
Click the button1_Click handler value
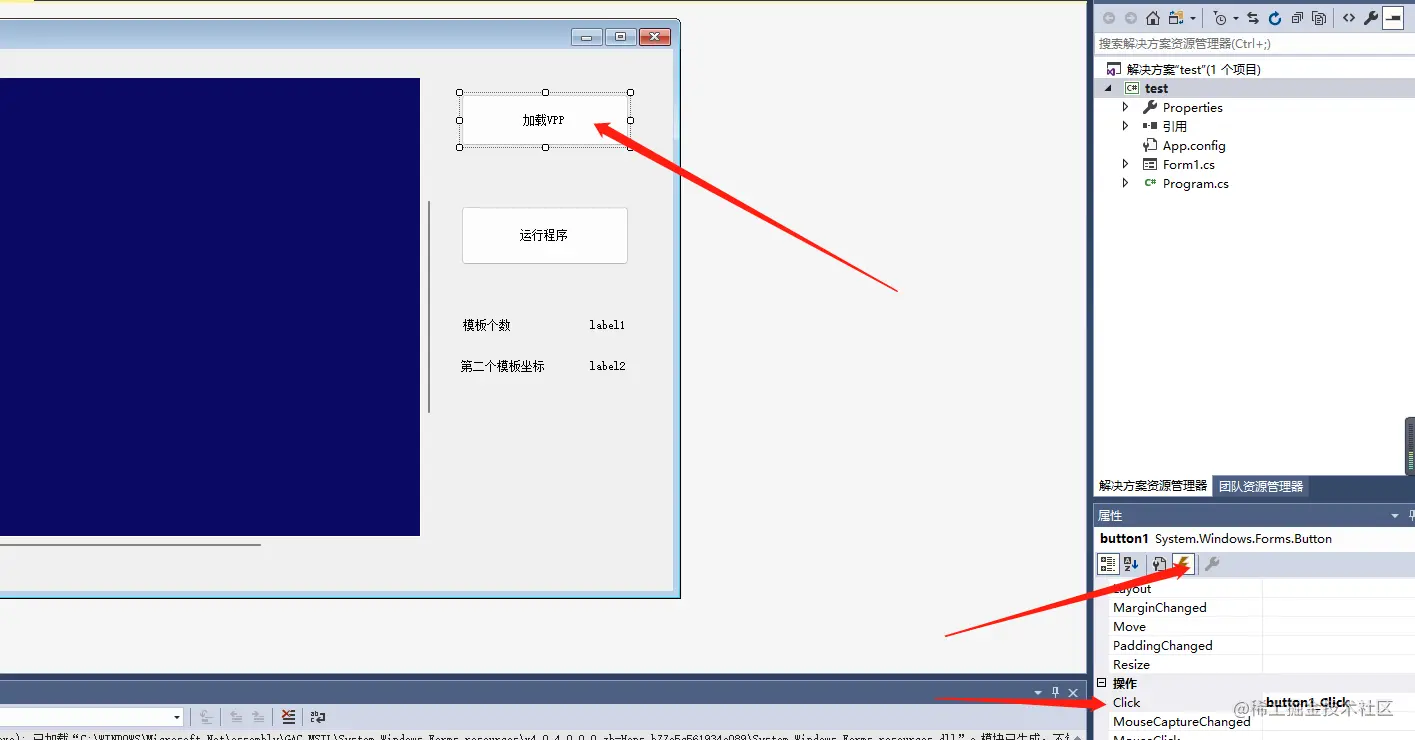[x=1308, y=703]
